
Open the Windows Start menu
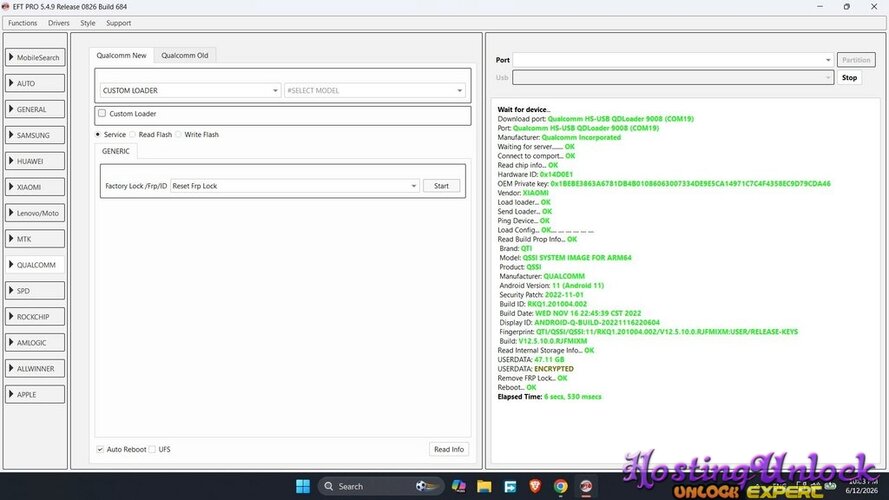point(303,486)
